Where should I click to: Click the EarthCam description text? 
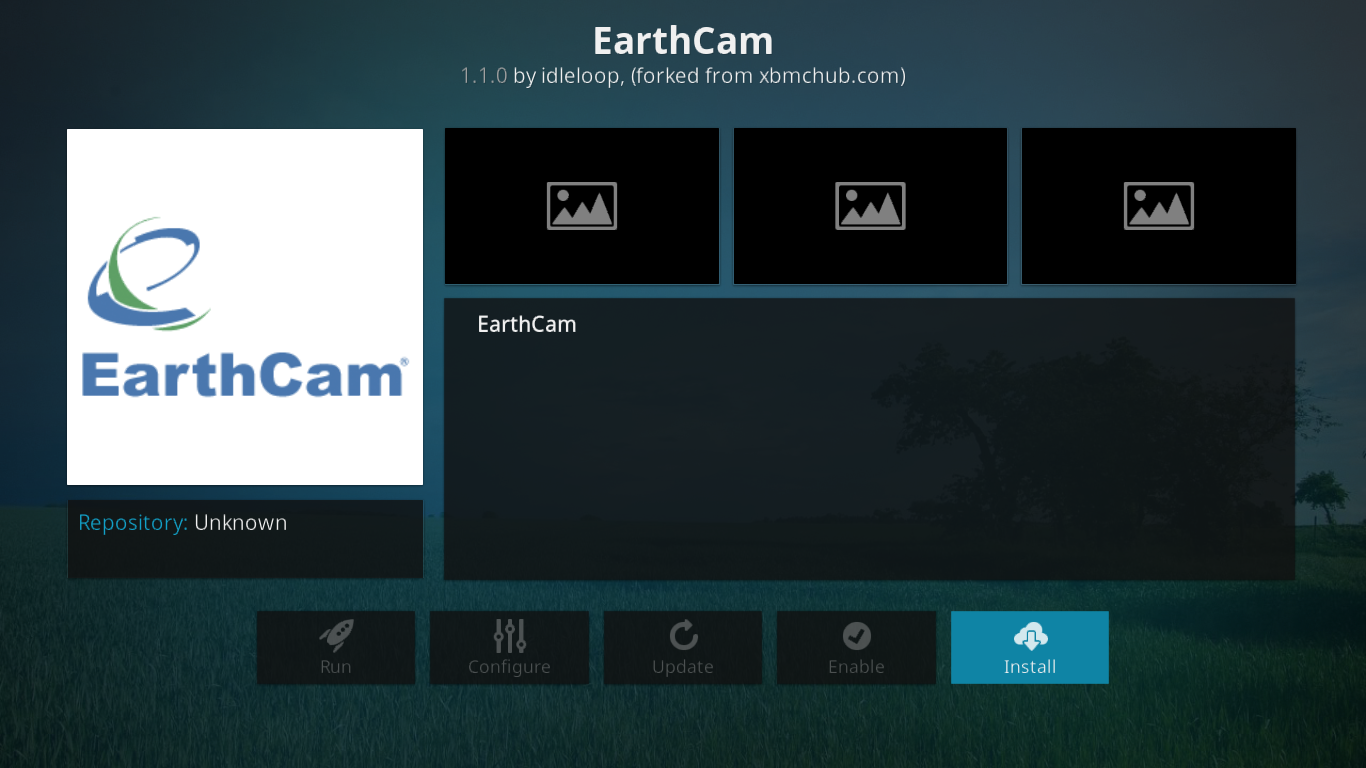[x=527, y=324]
